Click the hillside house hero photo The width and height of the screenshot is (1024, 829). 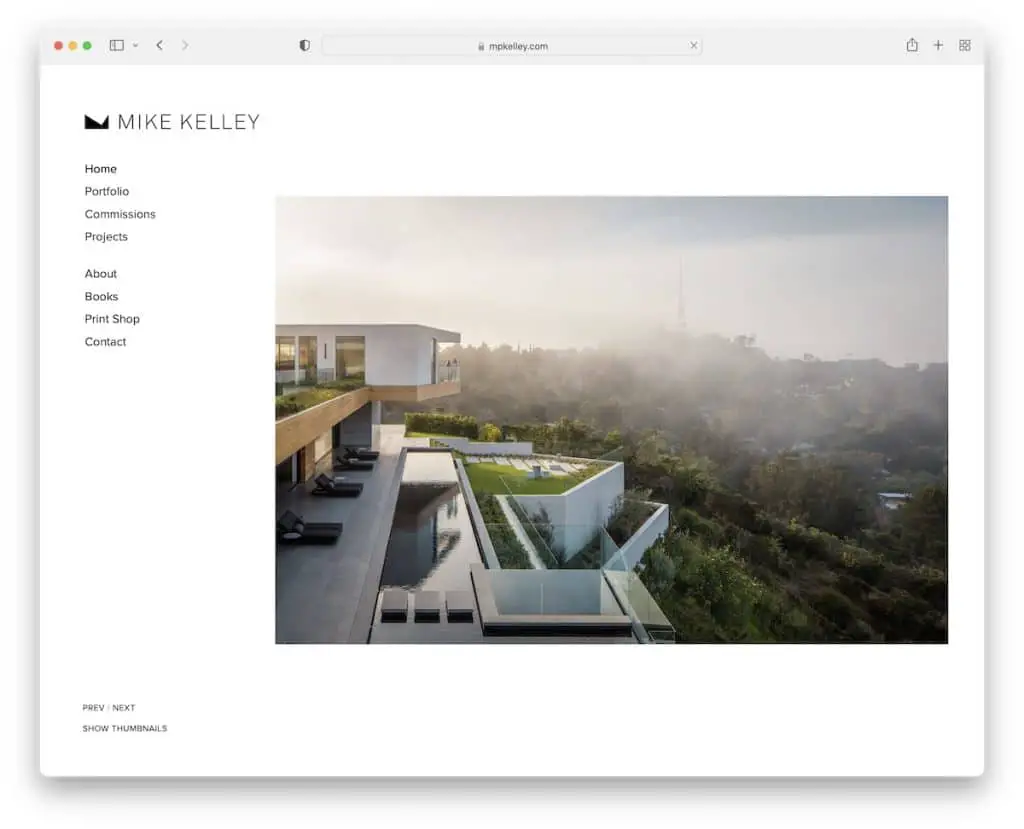611,420
